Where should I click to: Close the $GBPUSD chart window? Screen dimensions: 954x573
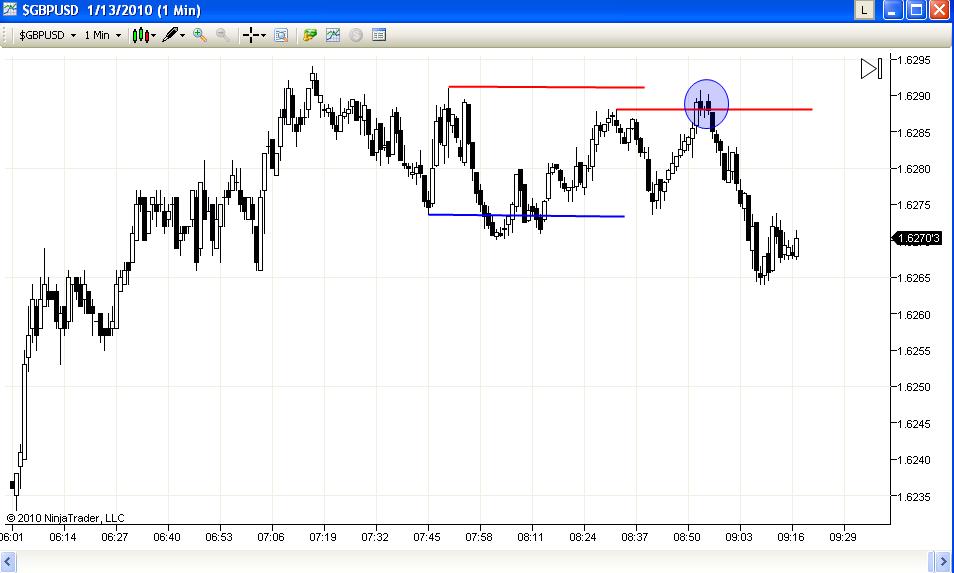click(x=939, y=10)
